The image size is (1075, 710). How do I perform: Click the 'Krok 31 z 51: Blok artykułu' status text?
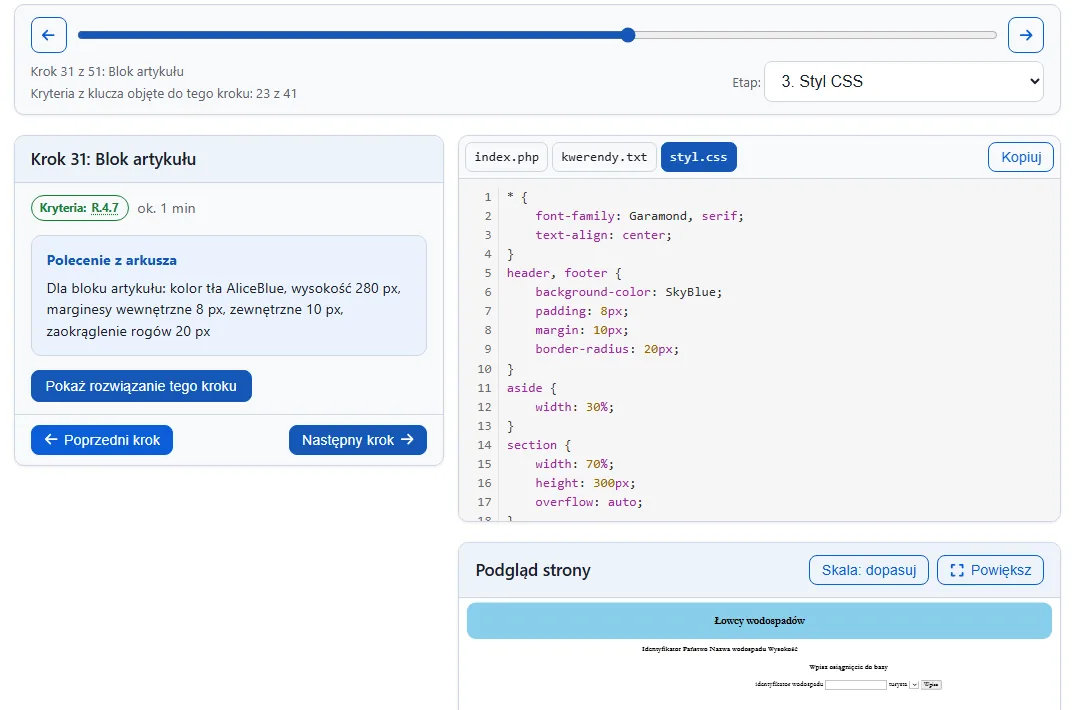[x=107, y=71]
